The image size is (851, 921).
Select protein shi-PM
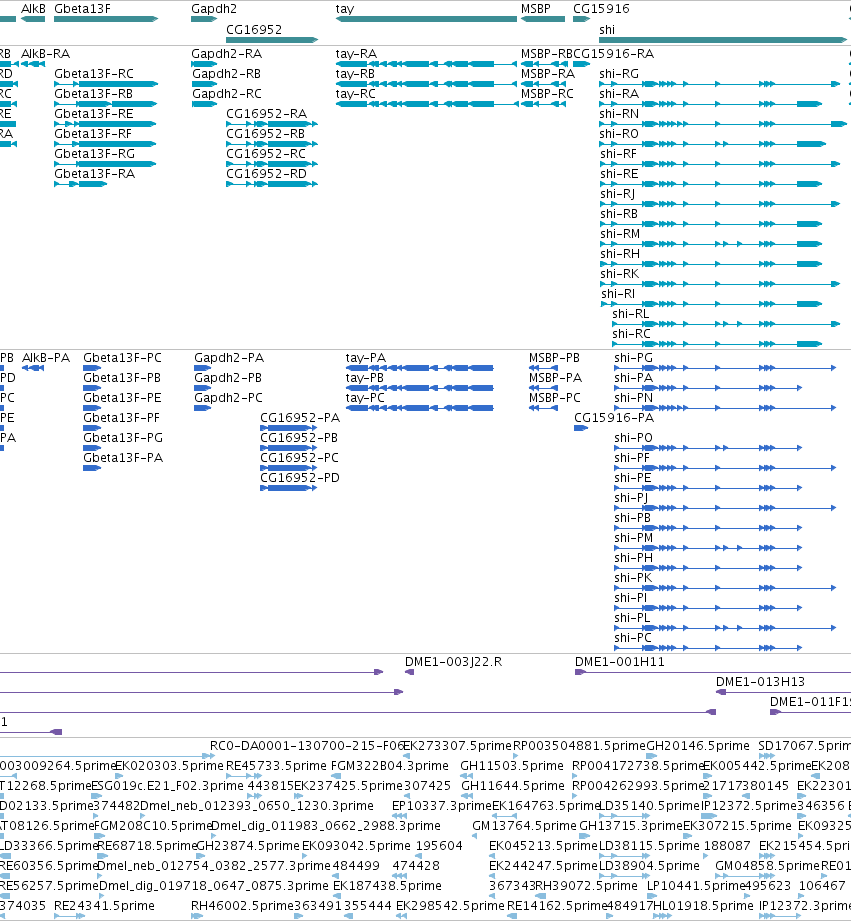point(633,537)
